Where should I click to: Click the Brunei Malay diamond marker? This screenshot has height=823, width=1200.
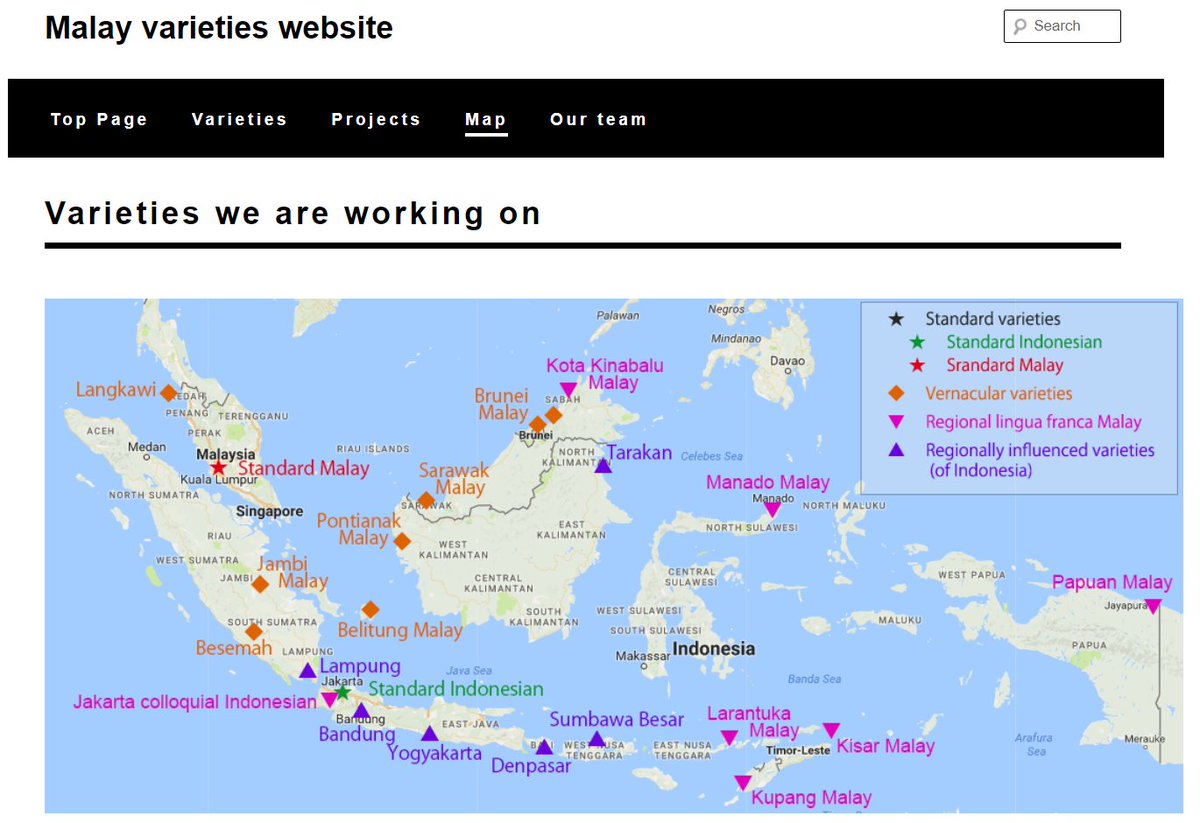pyautogui.click(x=536, y=426)
